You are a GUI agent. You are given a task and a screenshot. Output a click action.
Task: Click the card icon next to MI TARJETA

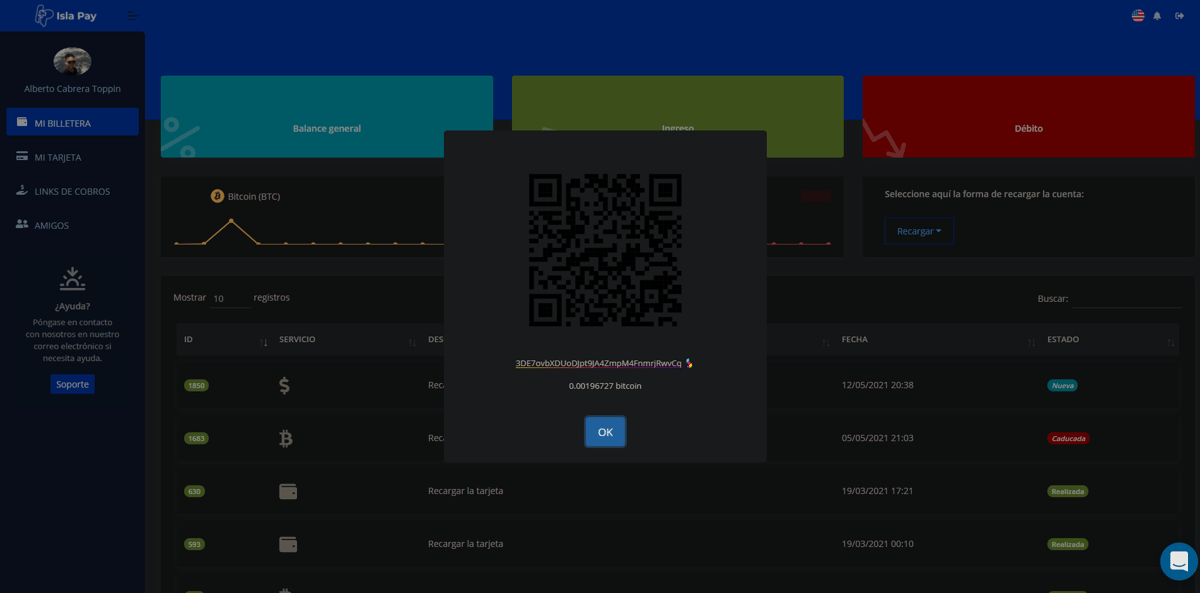click(x=22, y=156)
